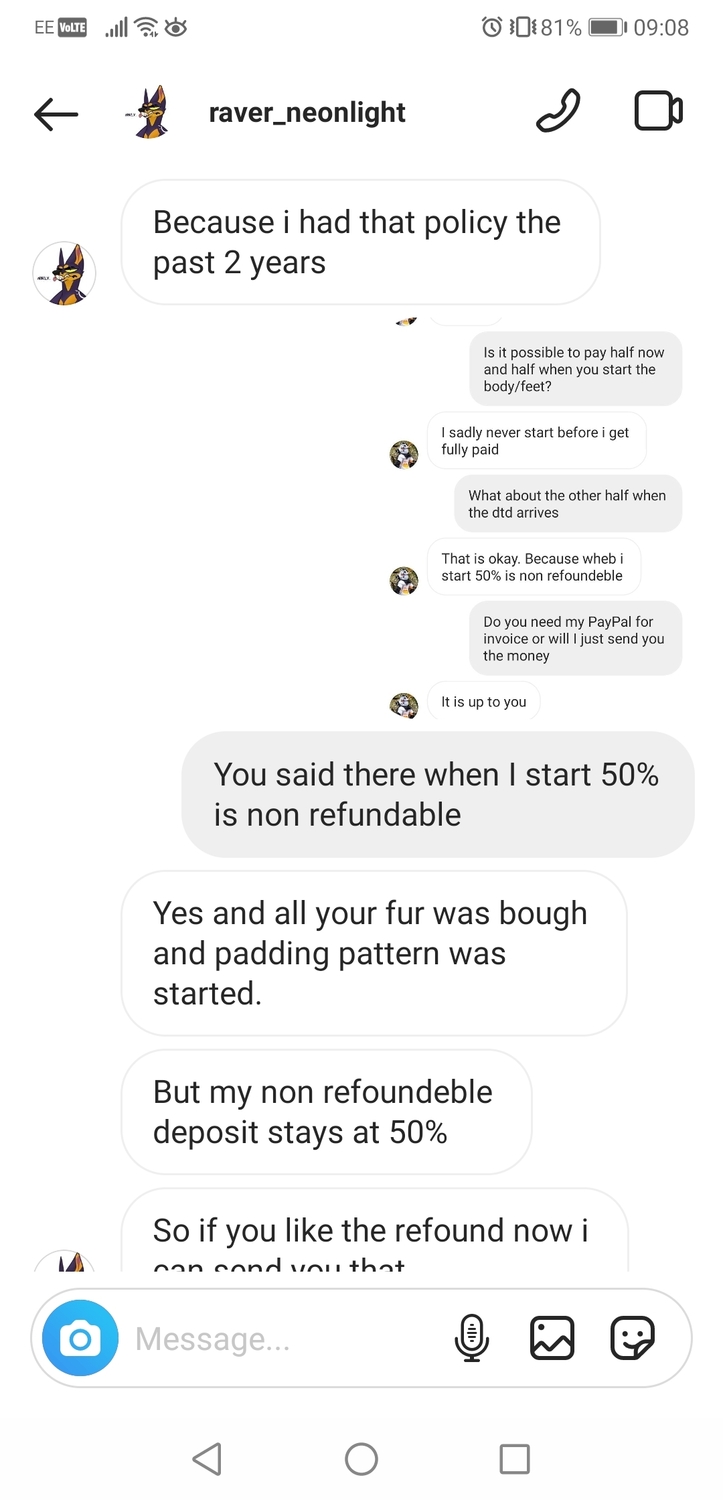Start a voice call with raver_neonlight
This screenshot has width=723, height=1500.
click(558, 111)
